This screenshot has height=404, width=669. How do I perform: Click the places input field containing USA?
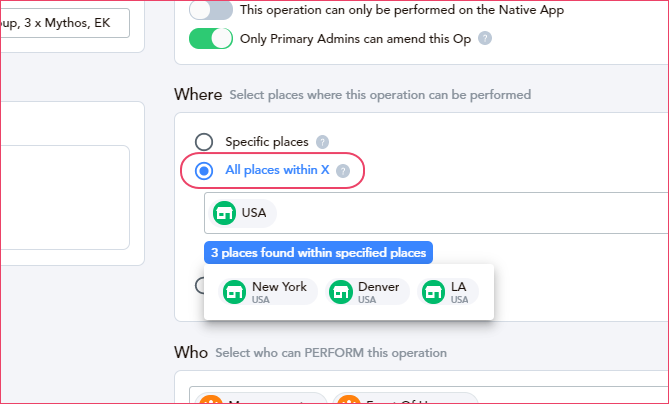pyautogui.click(x=436, y=213)
